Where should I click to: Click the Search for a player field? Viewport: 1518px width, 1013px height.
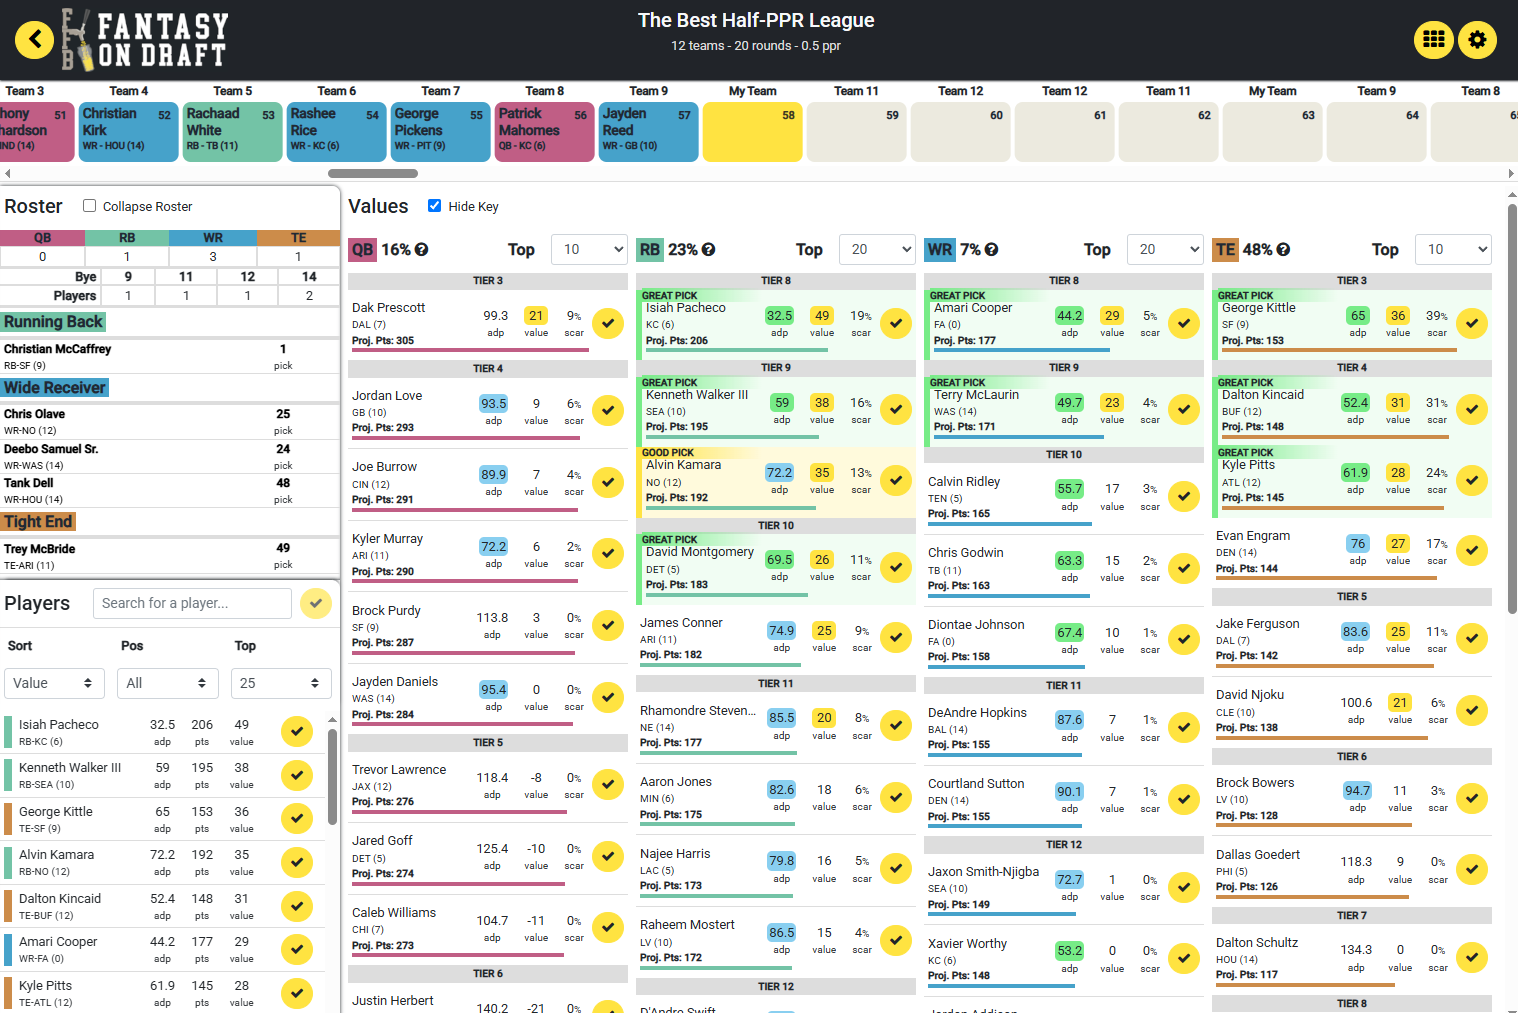pyautogui.click(x=192, y=603)
